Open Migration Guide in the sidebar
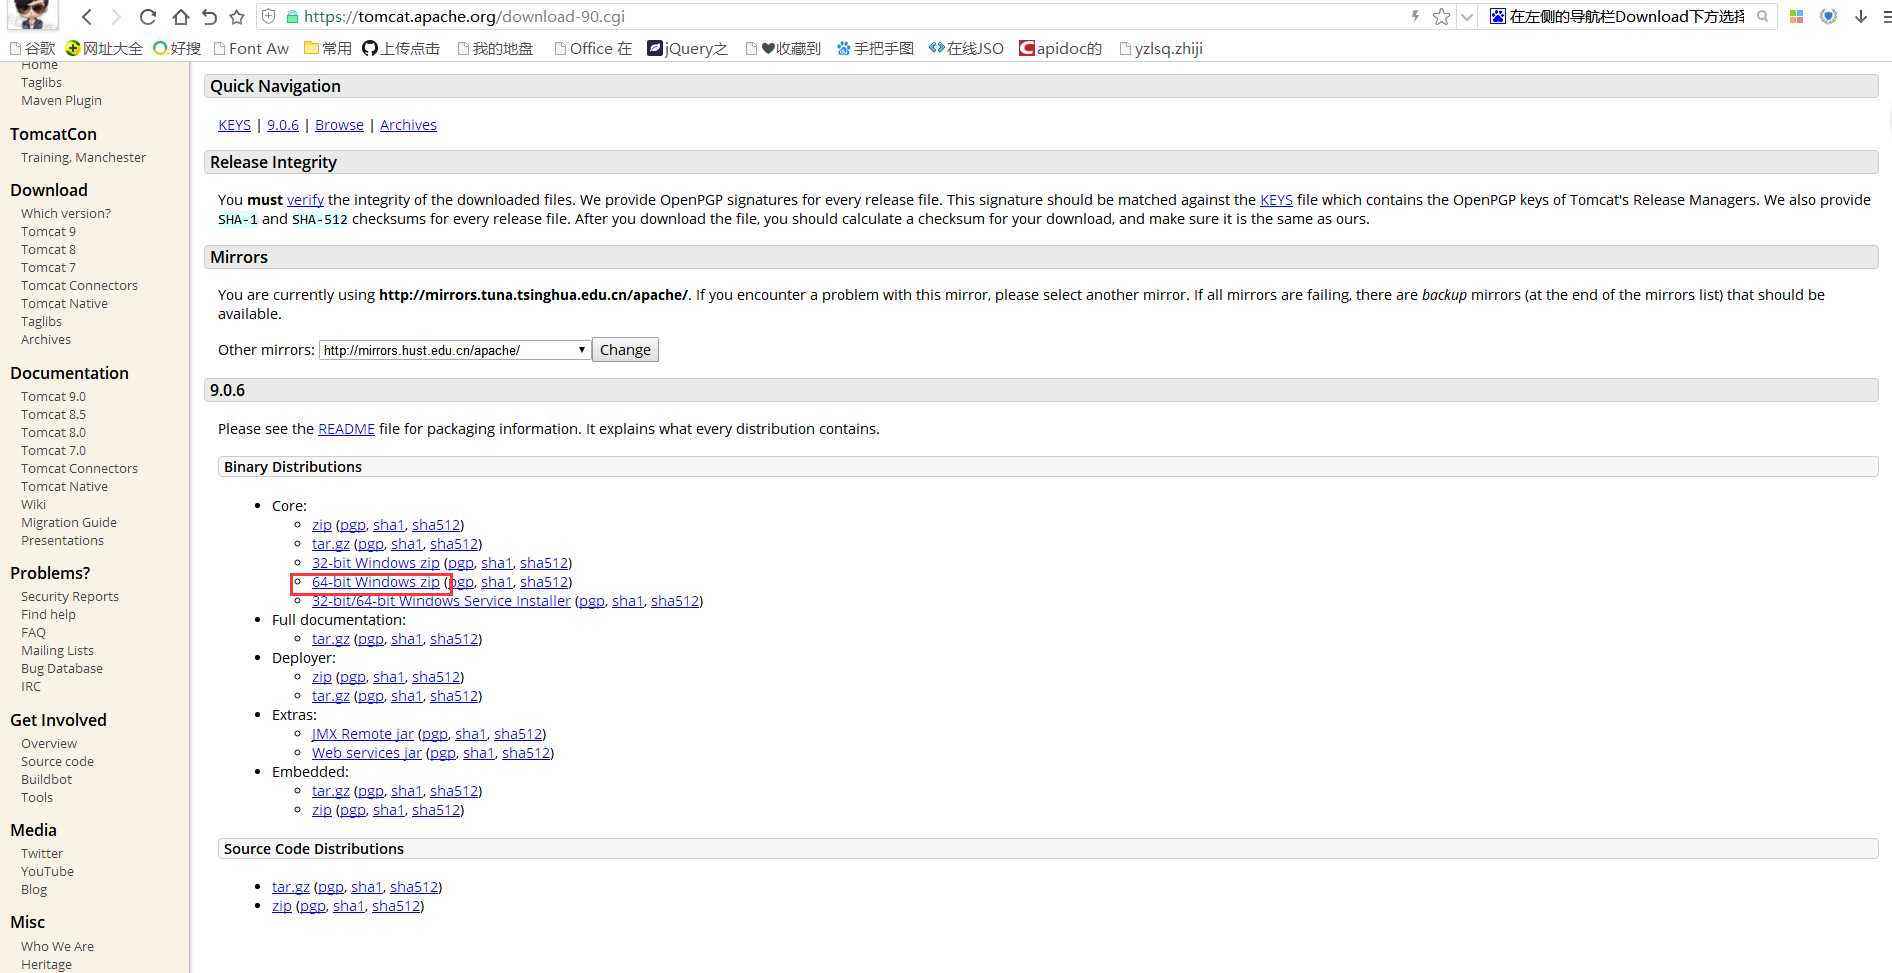 point(69,522)
